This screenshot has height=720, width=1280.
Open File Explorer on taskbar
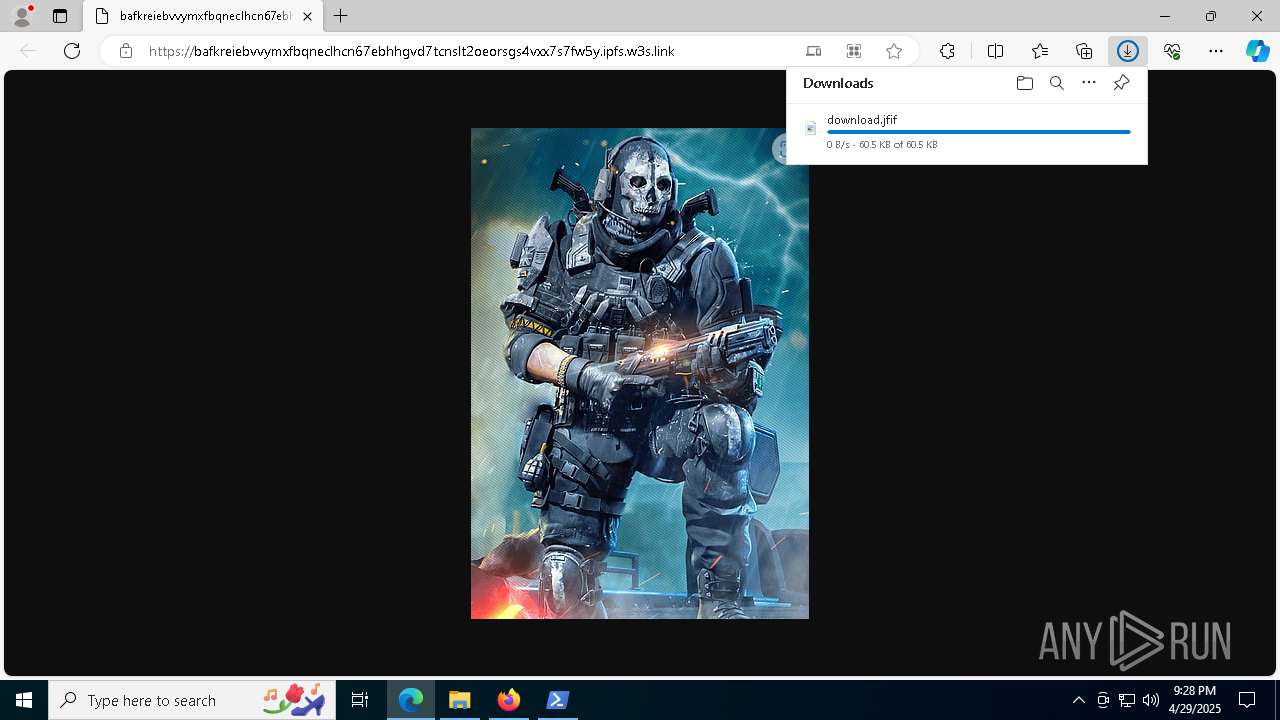click(x=460, y=700)
